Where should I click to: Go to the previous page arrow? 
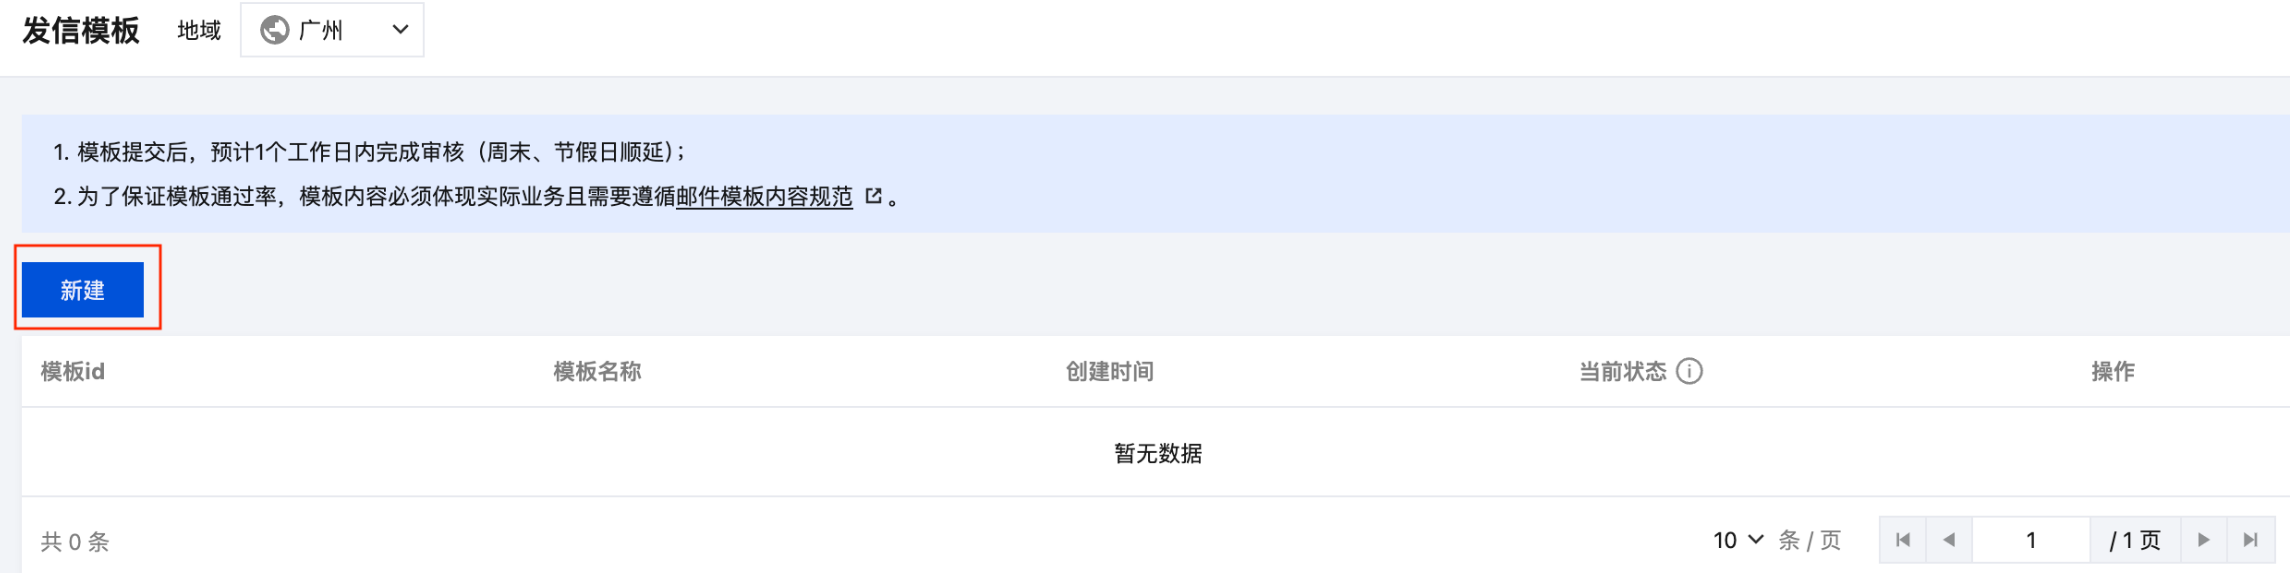click(x=1949, y=540)
